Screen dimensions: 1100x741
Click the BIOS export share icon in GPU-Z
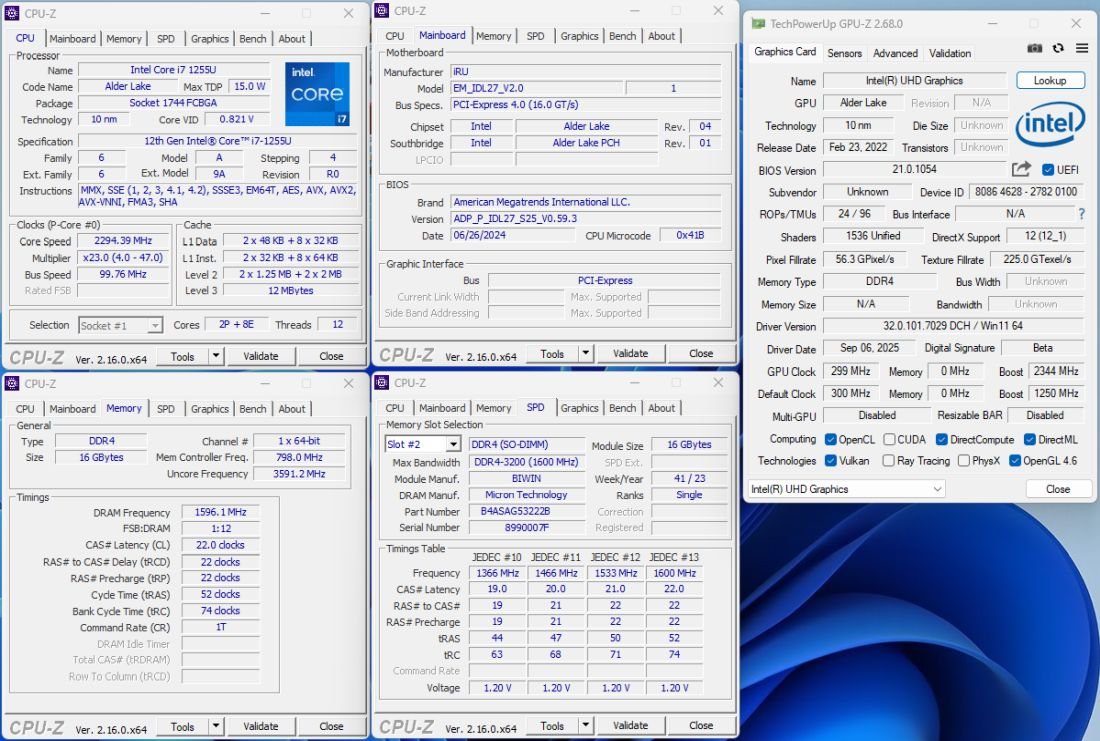click(x=1021, y=169)
